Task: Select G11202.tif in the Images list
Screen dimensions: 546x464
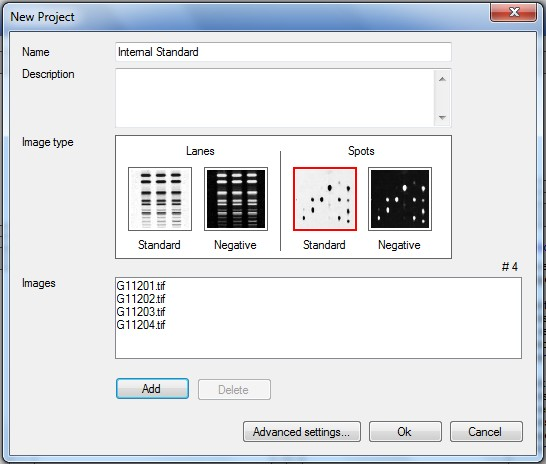Action: pos(141,299)
